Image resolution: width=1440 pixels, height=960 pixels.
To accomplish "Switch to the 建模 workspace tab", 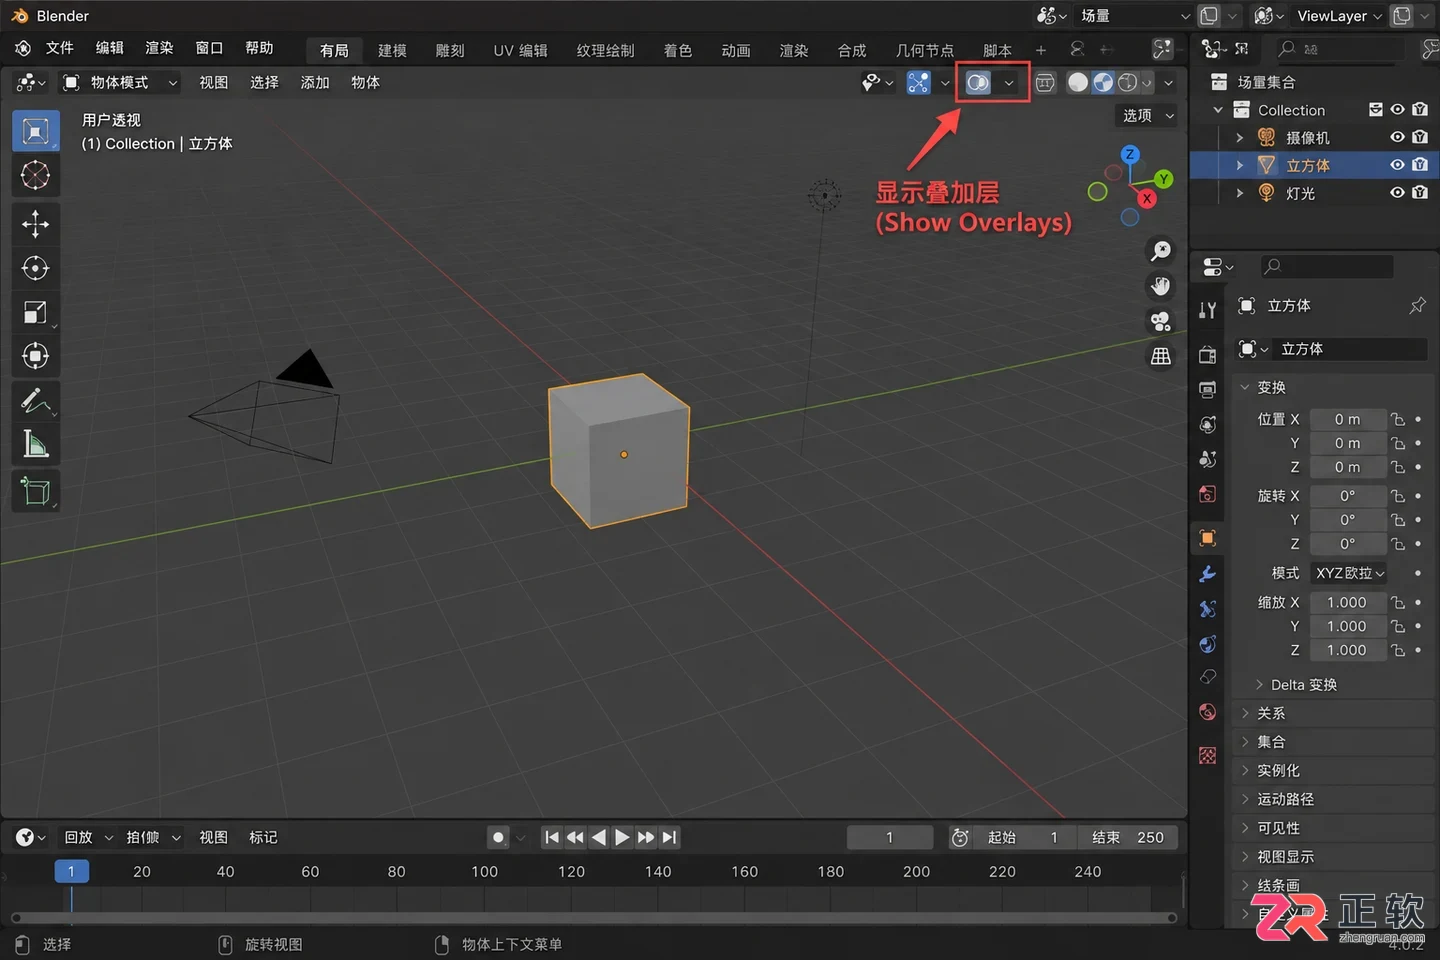I will tap(392, 50).
